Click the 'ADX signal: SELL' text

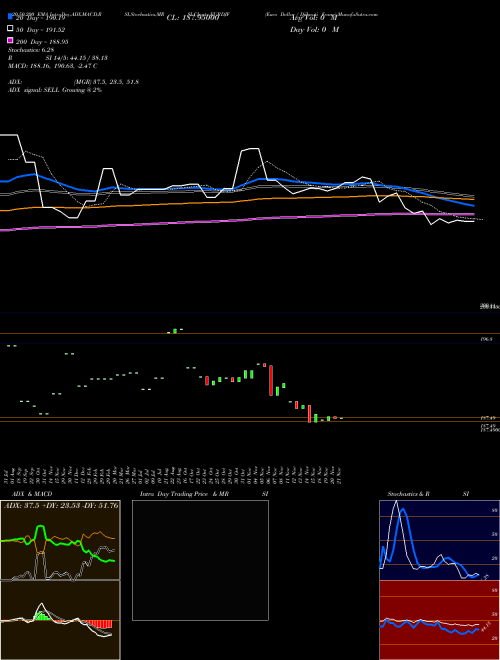tap(34, 90)
